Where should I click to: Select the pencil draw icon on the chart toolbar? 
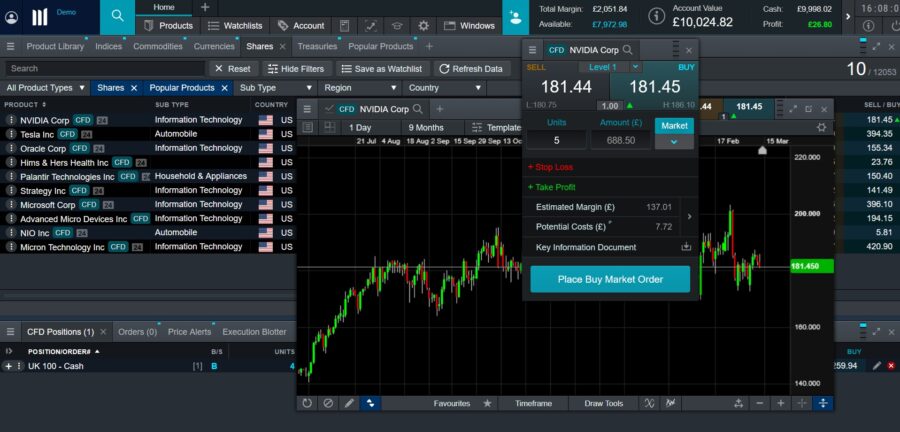coord(349,403)
